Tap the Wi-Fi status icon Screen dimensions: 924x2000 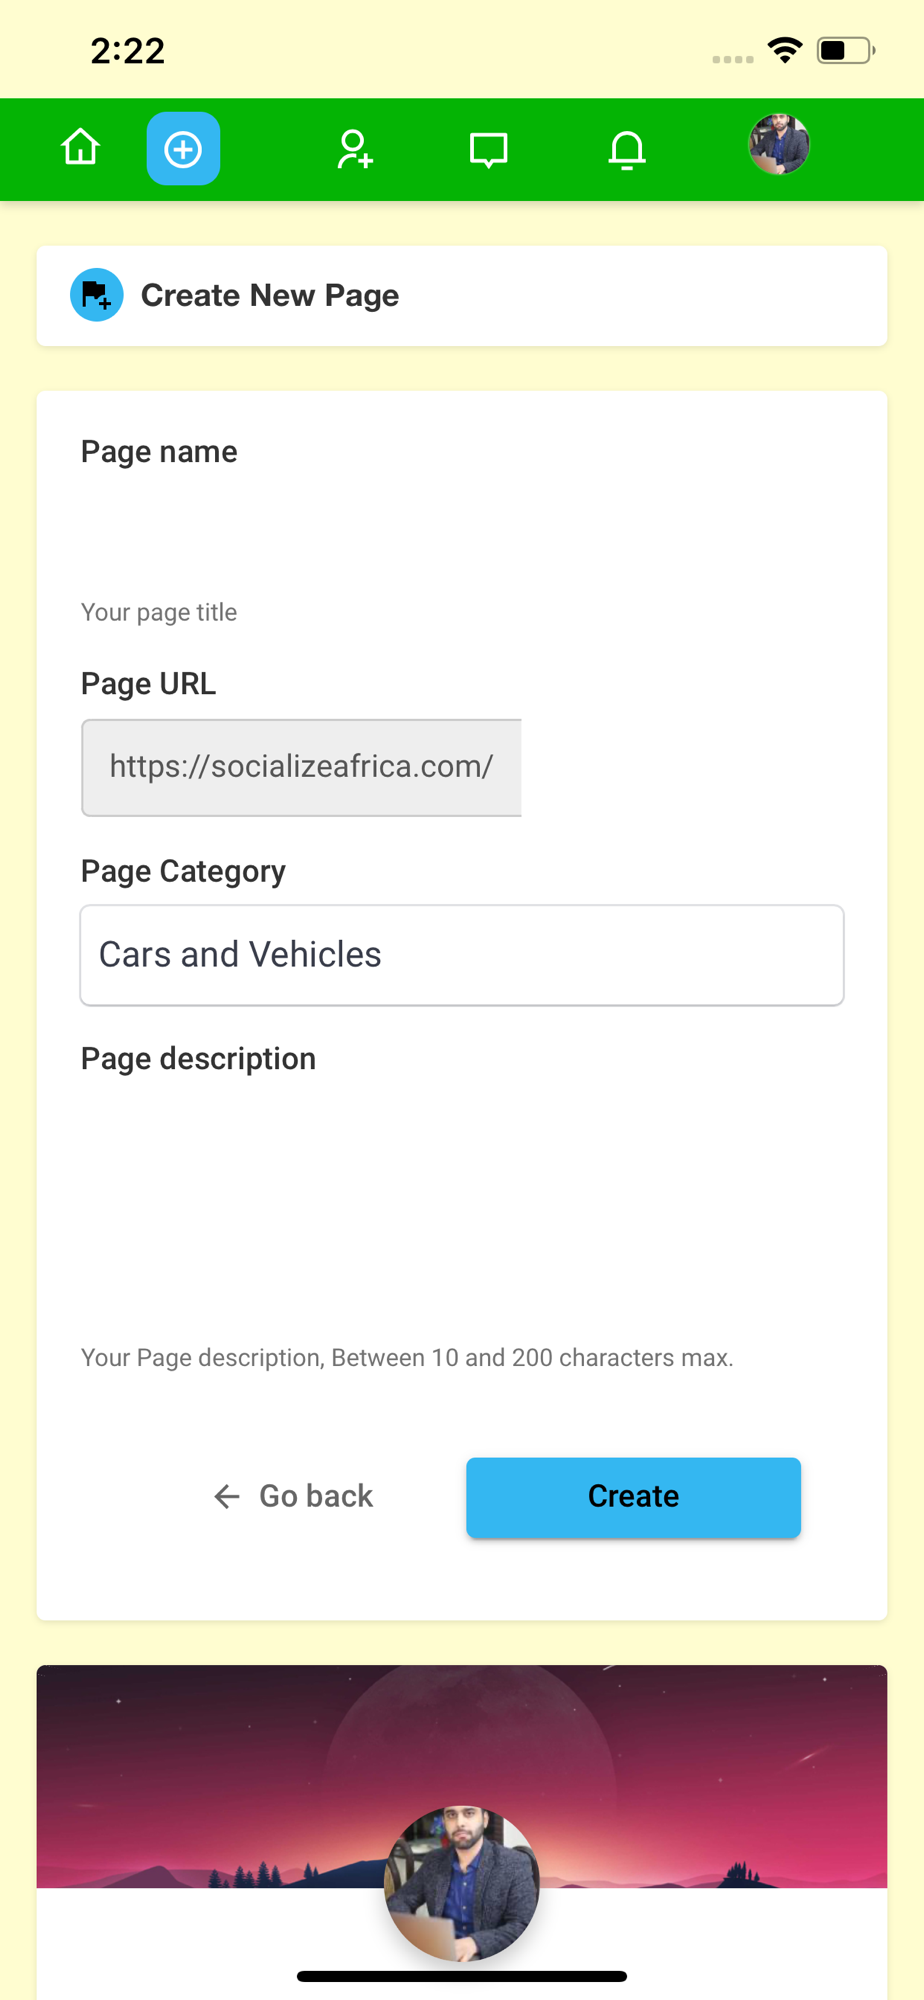pyautogui.click(x=785, y=50)
